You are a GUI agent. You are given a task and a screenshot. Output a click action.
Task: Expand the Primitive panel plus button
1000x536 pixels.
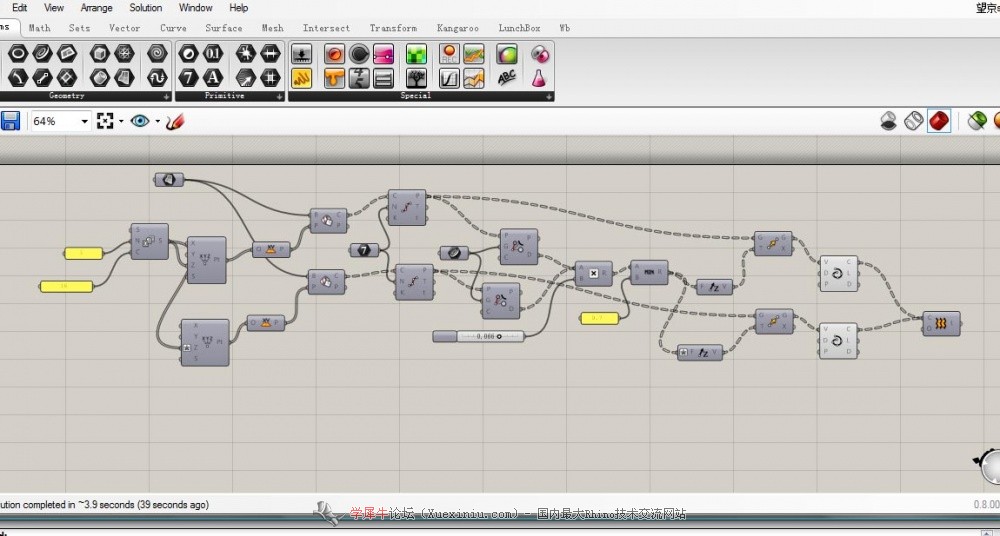coord(279,96)
